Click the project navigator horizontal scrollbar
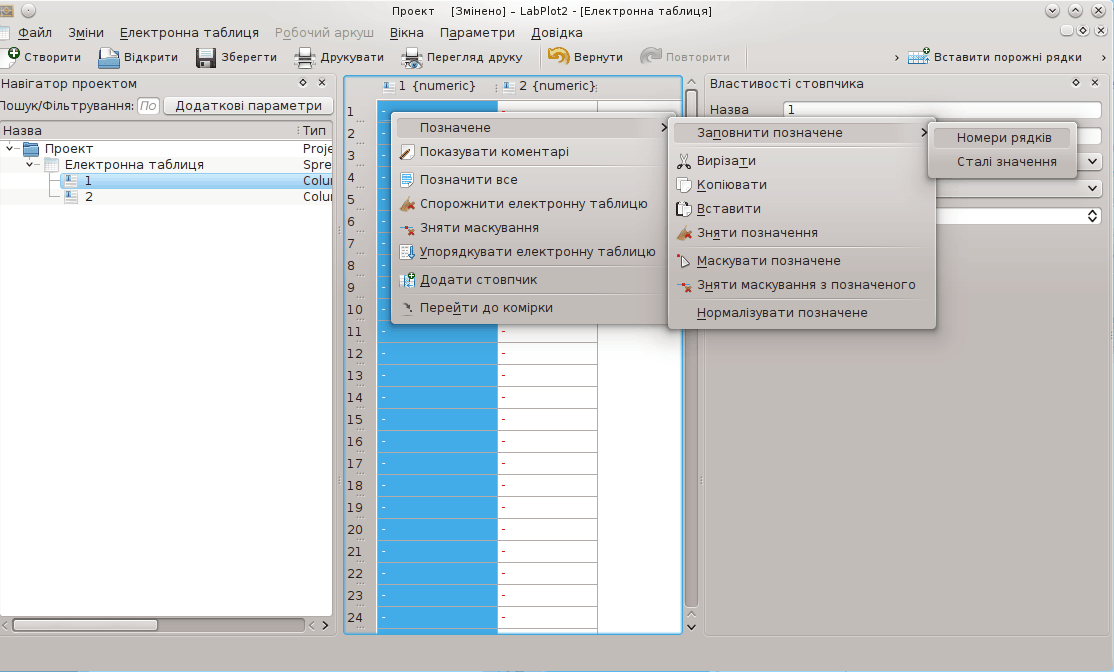 (x=85, y=625)
